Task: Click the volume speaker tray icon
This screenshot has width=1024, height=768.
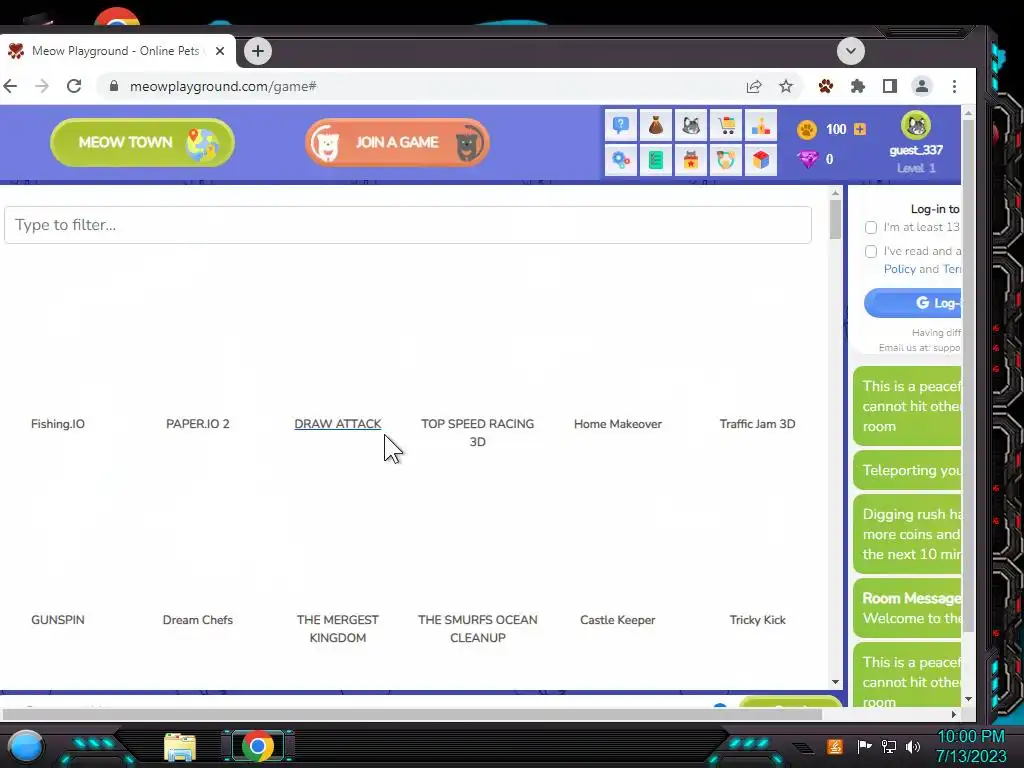Action: coord(913,746)
